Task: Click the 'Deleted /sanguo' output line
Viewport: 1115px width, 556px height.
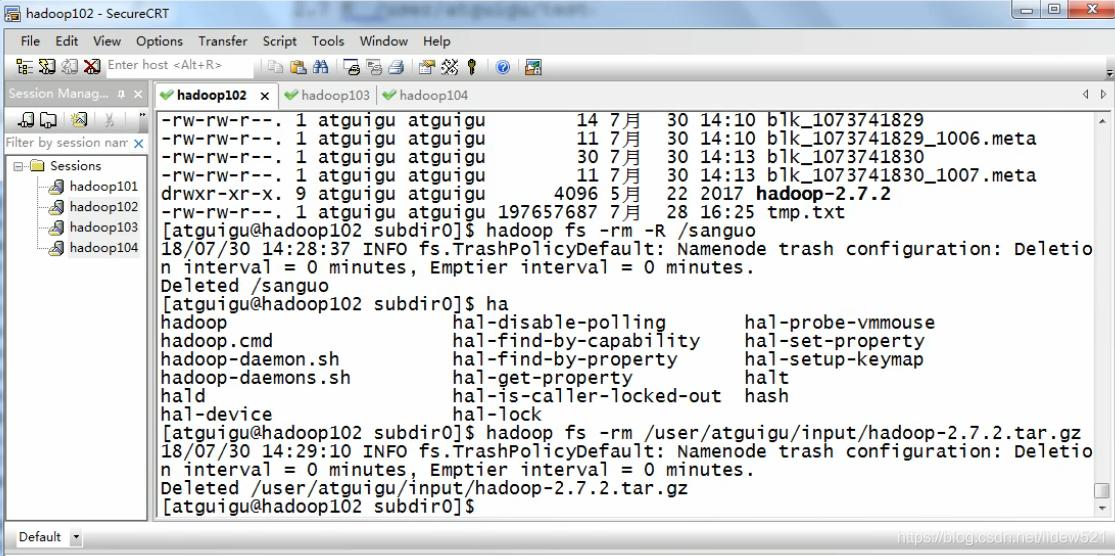Action: click(x=245, y=286)
